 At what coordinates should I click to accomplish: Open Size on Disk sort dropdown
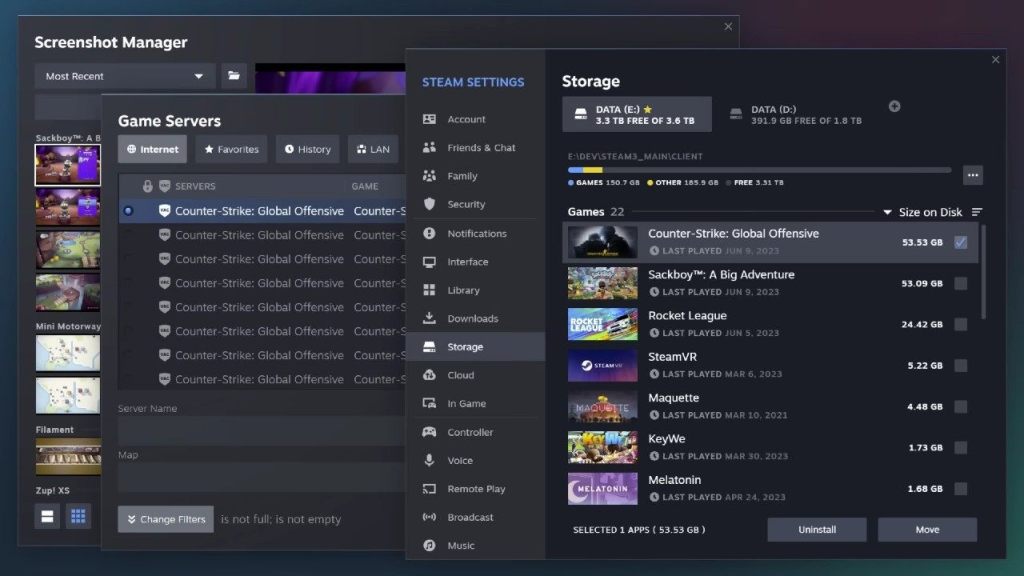tap(923, 212)
